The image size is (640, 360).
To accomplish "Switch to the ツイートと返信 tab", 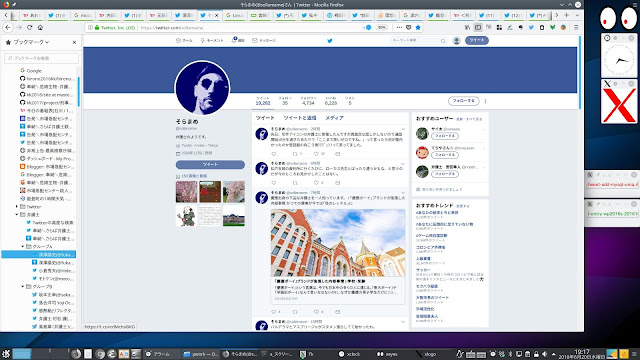I will tap(300, 118).
